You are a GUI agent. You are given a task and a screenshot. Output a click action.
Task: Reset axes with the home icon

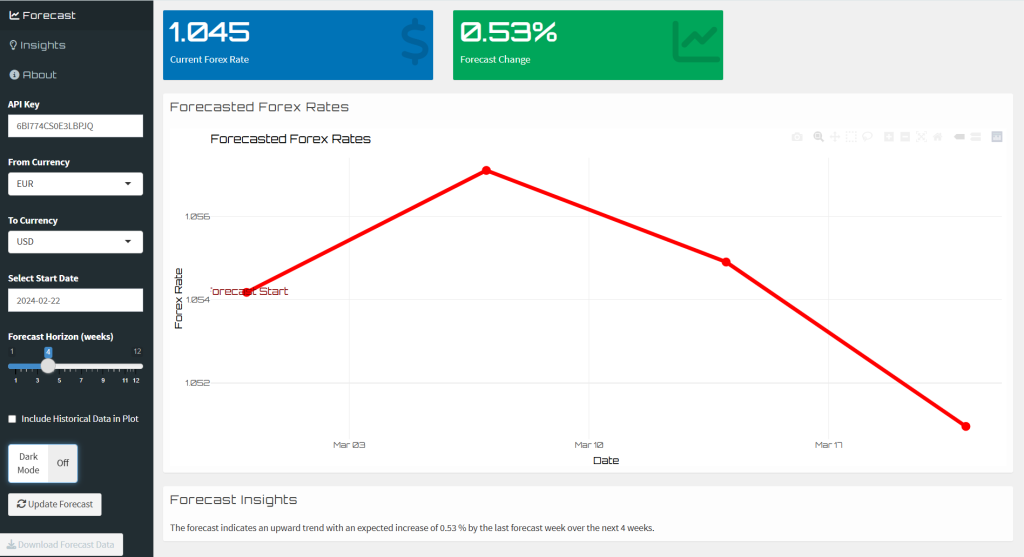tap(937, 137)
